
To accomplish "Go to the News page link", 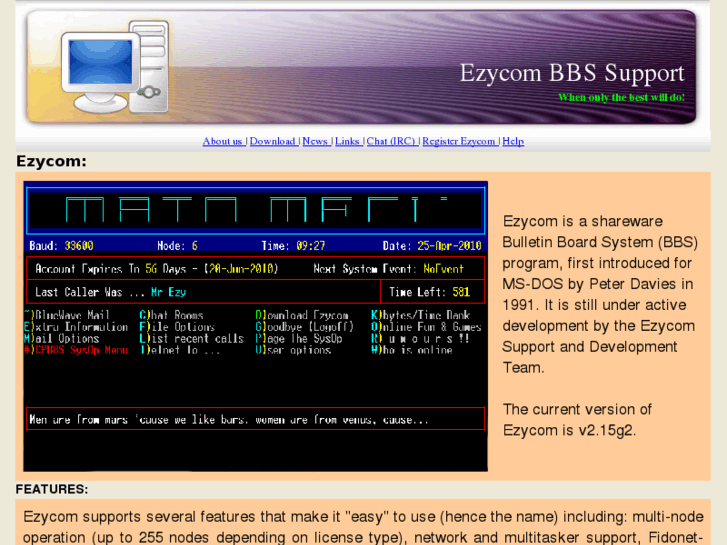I will point(316,141).
